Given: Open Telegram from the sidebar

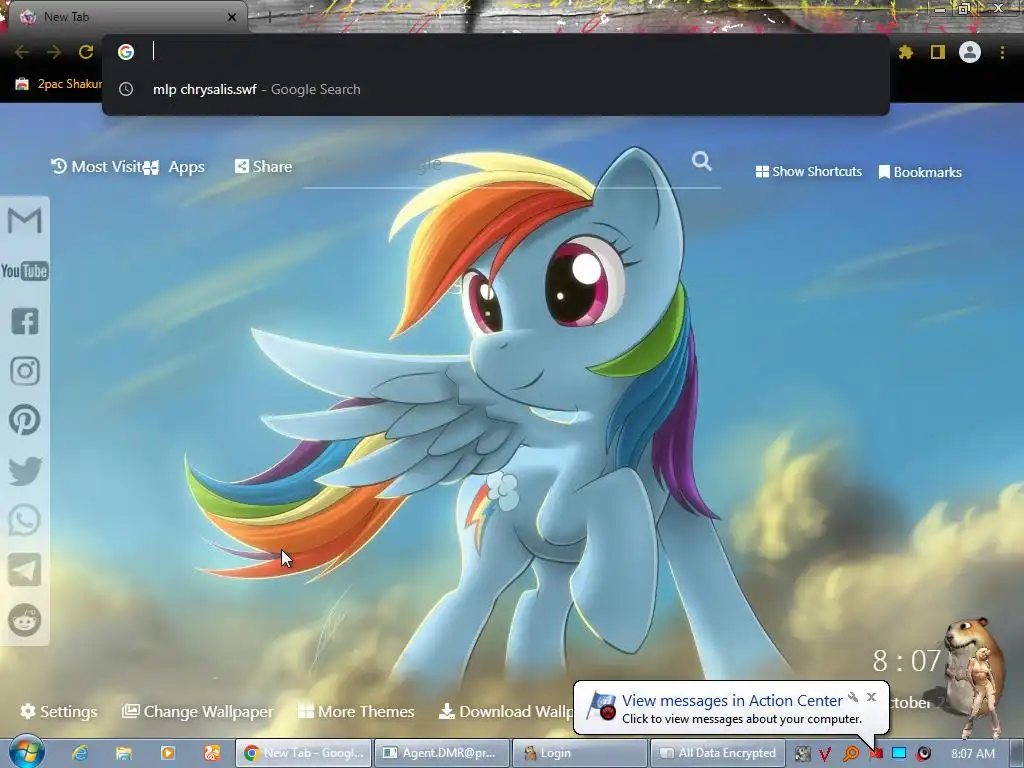Looking at the screenshot, I should coord(25,570).
